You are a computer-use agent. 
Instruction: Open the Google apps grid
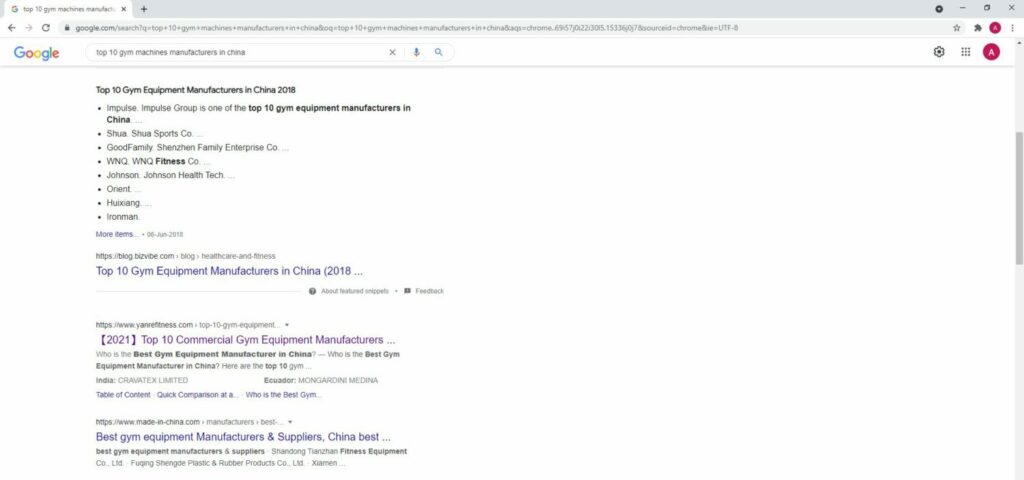966,52
